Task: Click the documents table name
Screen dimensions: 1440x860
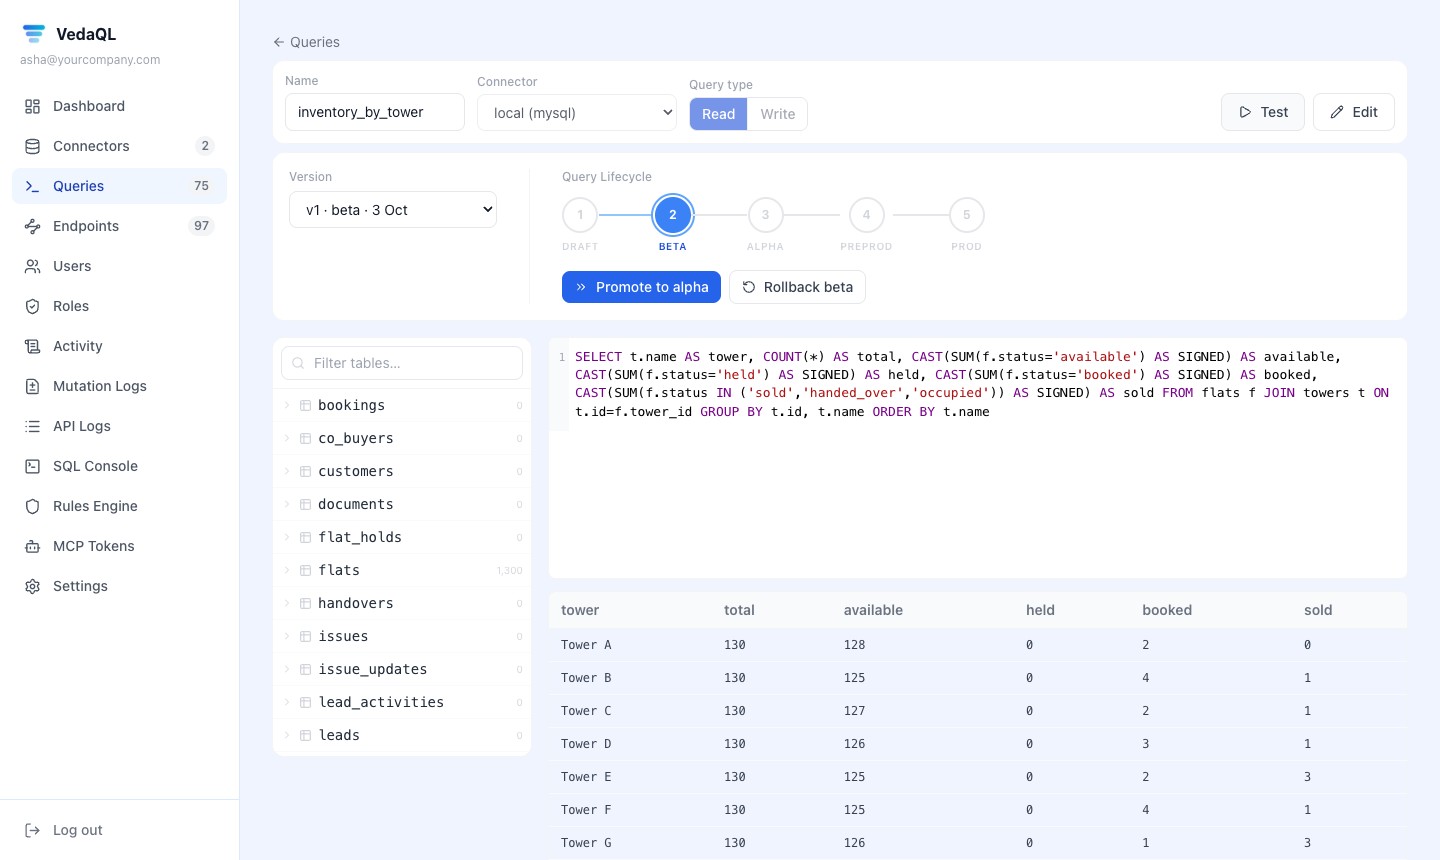Action: tap(356, 504)
